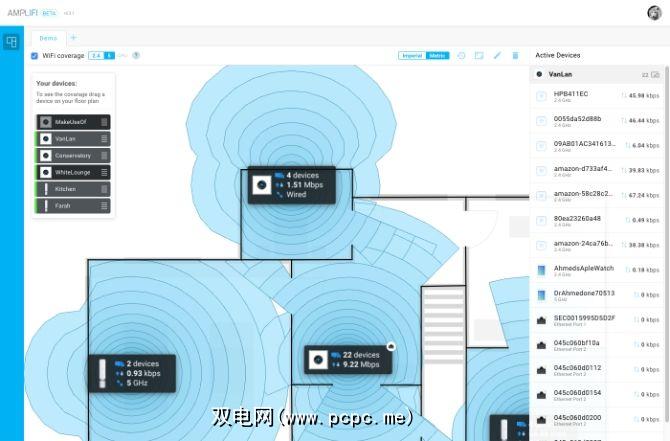
Task: Click drag handle on Farah device
Action: click(x=104, y=206)
